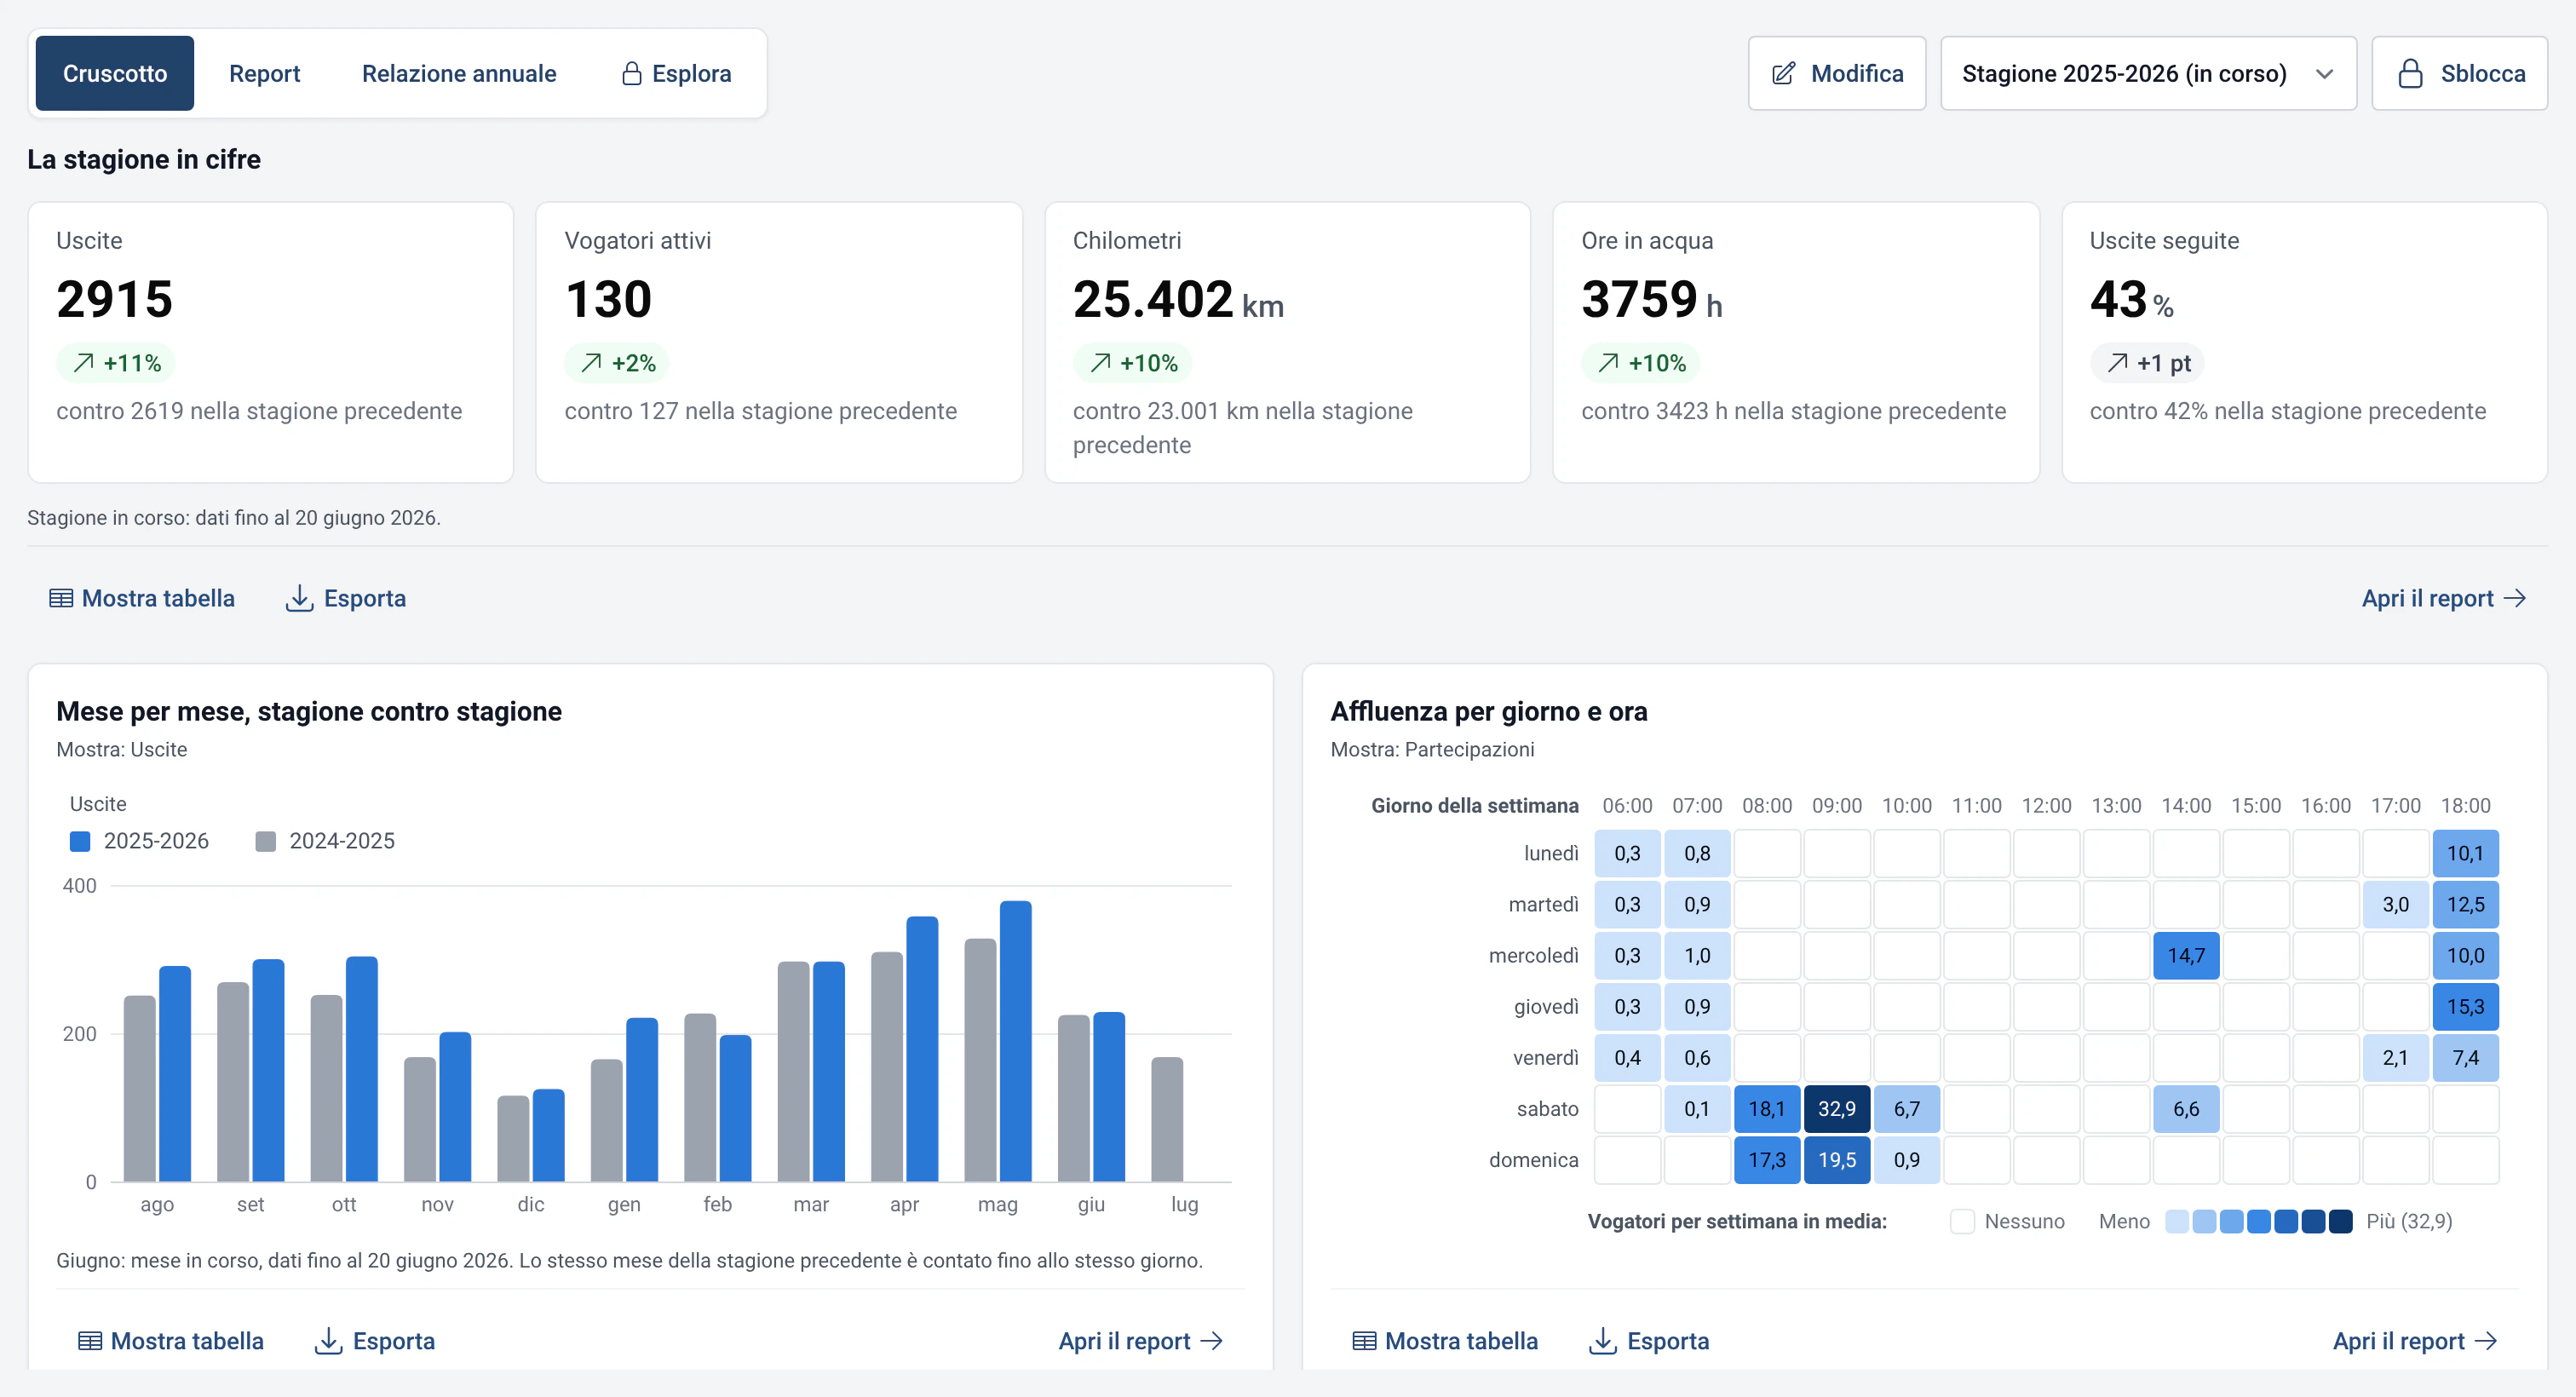Click the arrow icon in monthly chart card footer

(x=1212, y=1341)
